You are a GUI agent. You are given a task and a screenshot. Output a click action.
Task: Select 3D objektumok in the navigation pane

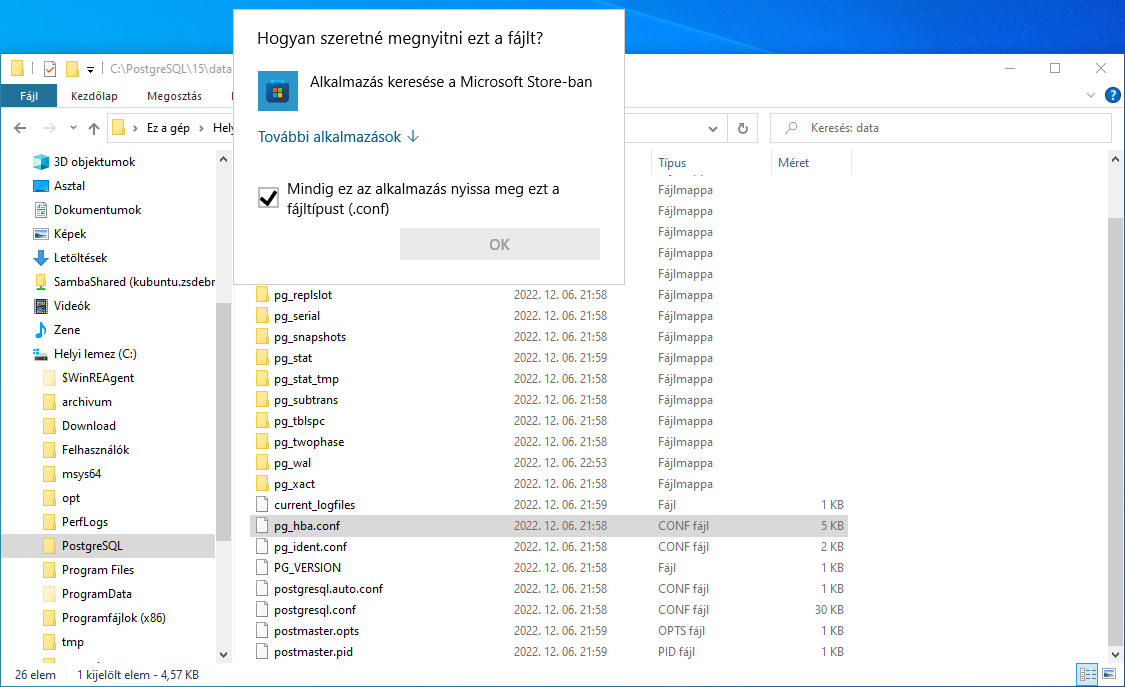tap(94, 162)
